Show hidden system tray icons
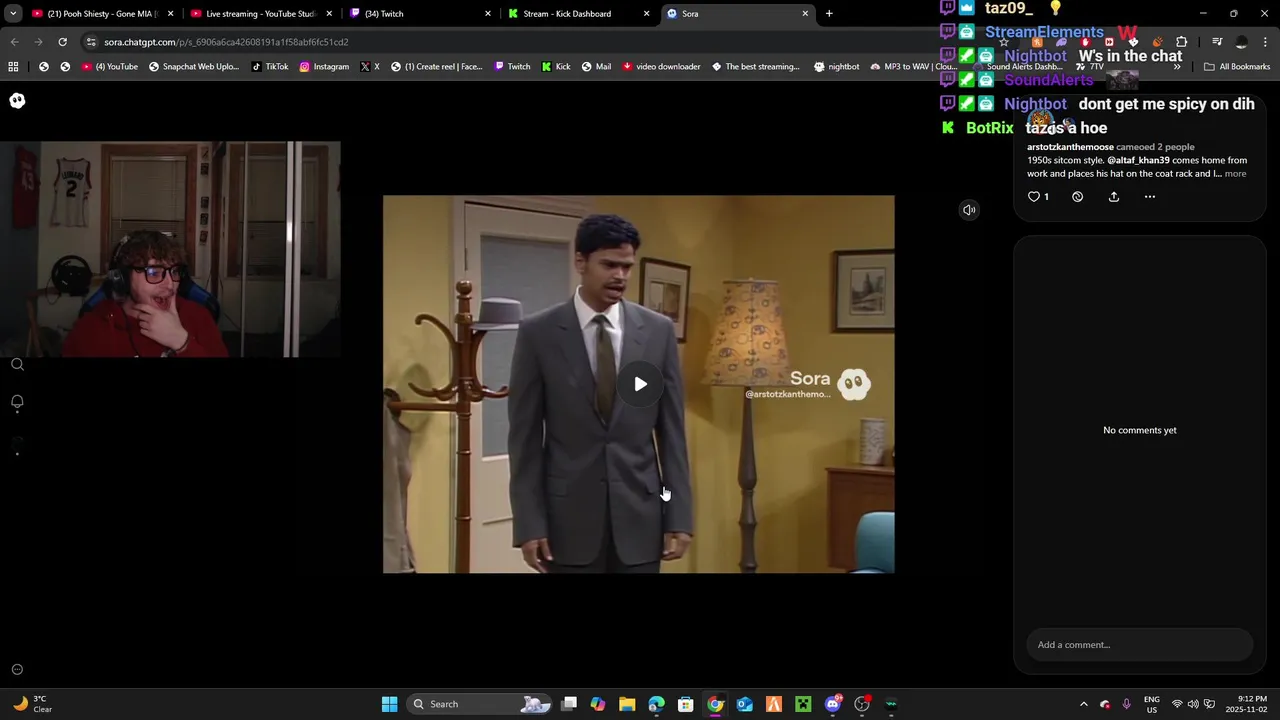This screenshot has height=720, width=1280. coord(1083,704)
